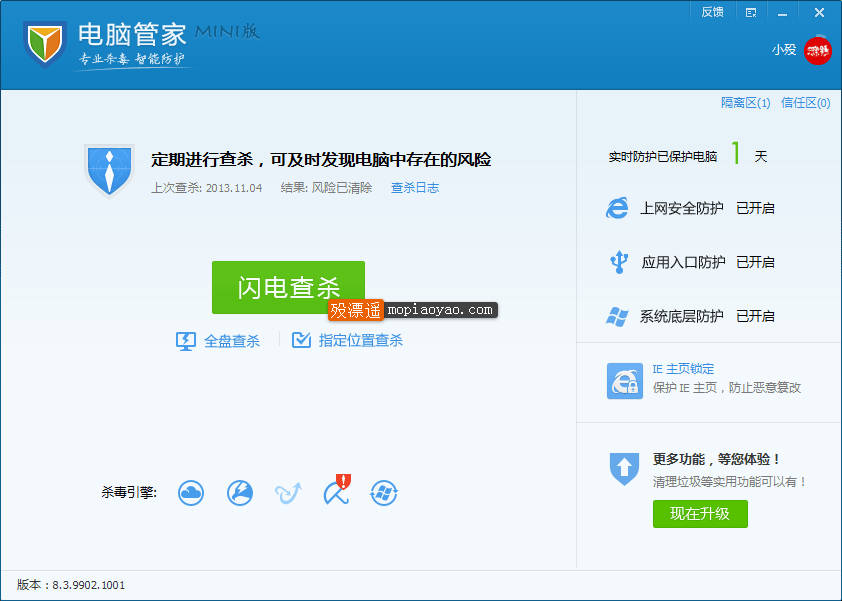Click the 电脑管家 shield logo
This screenshot has height=601, width=842.
tap(45, 44)
